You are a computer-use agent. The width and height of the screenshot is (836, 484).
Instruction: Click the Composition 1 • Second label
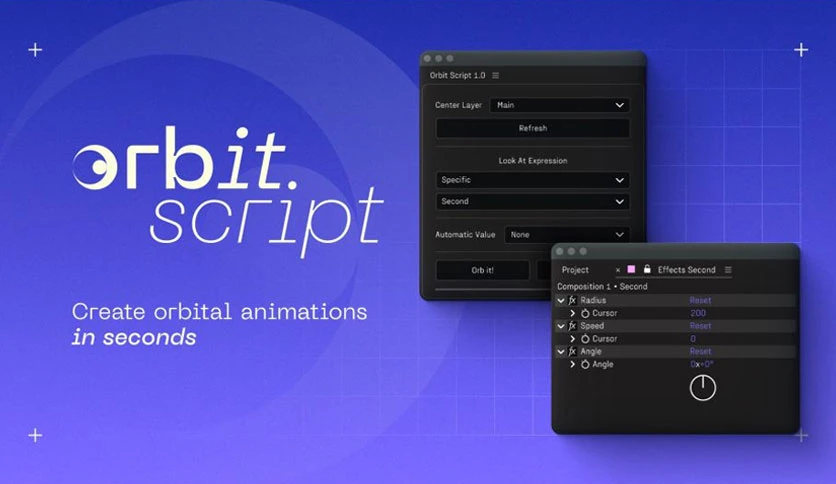click(x=602, y=286)
